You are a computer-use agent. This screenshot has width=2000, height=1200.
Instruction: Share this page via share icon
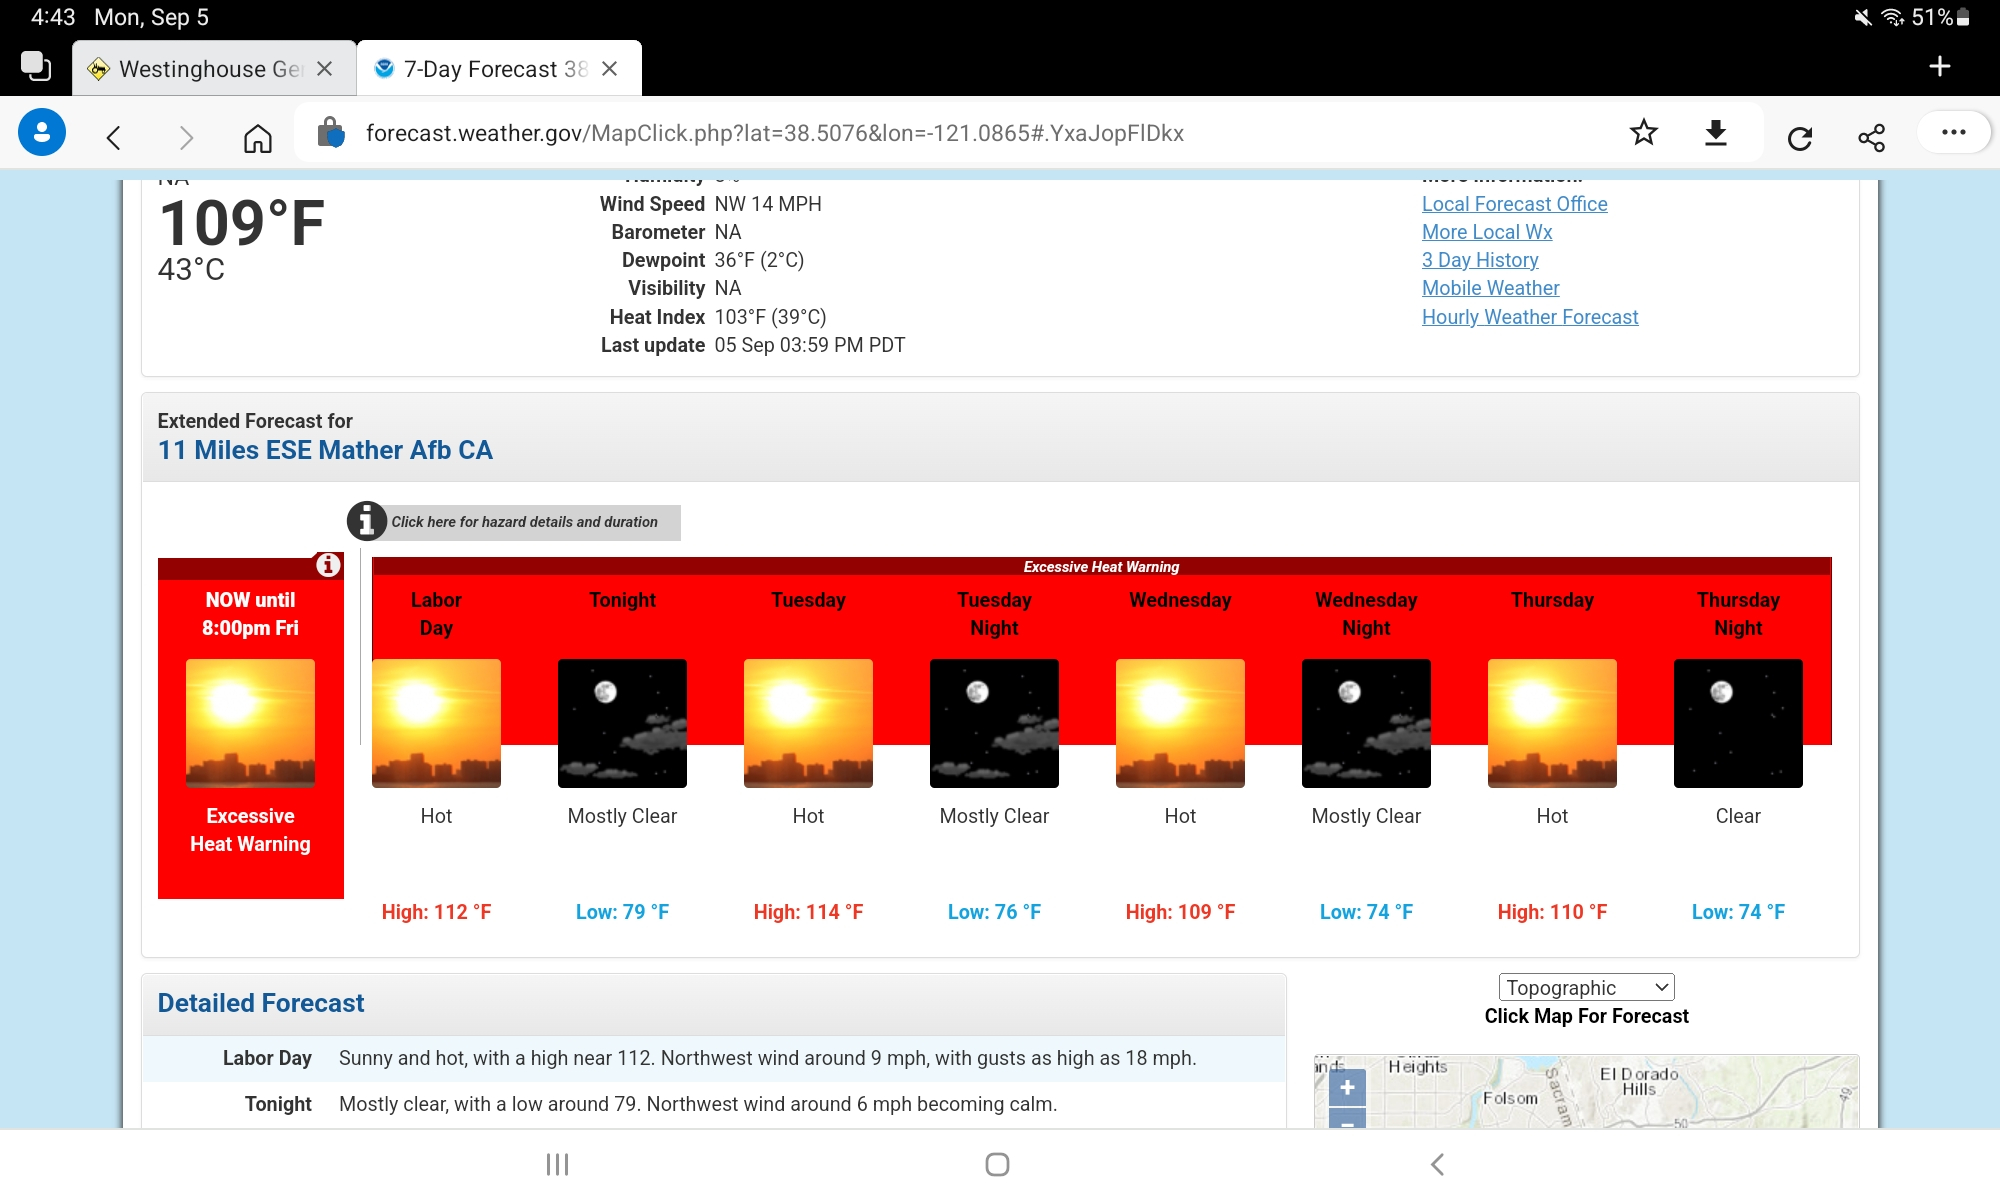pyautogui.click(x=1871, y=138)
